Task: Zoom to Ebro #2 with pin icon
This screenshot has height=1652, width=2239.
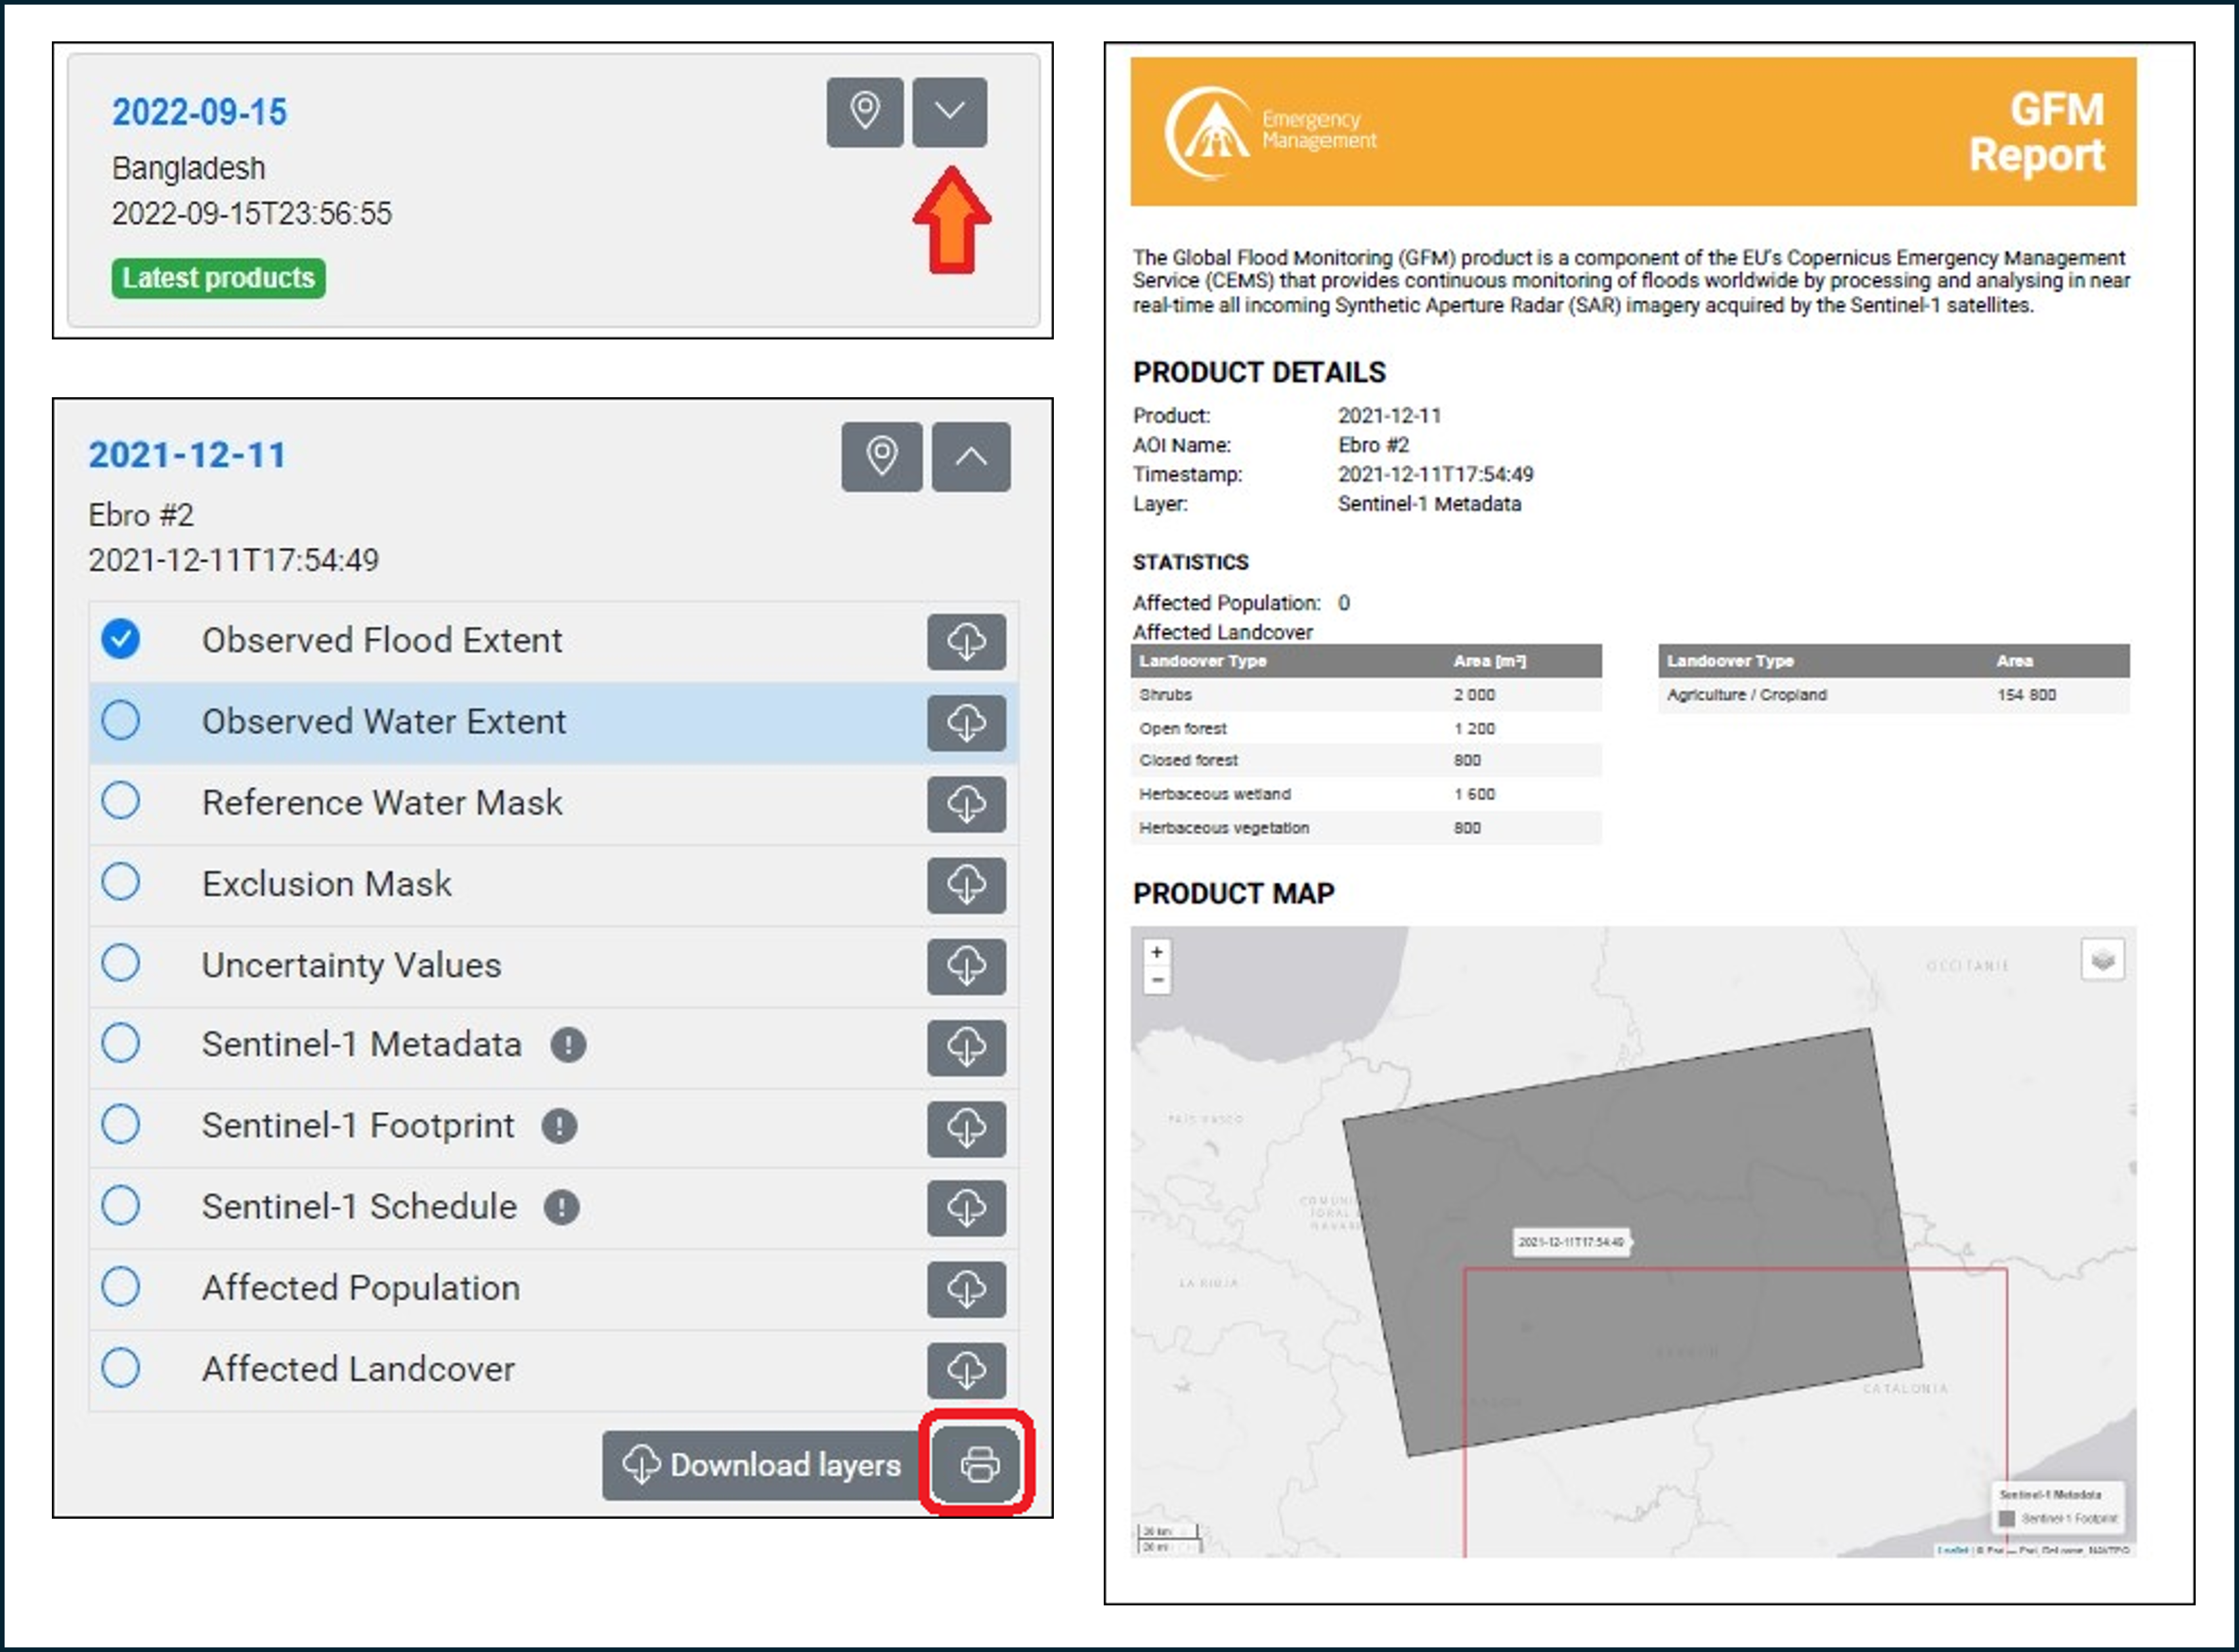Action: point(881,457)
